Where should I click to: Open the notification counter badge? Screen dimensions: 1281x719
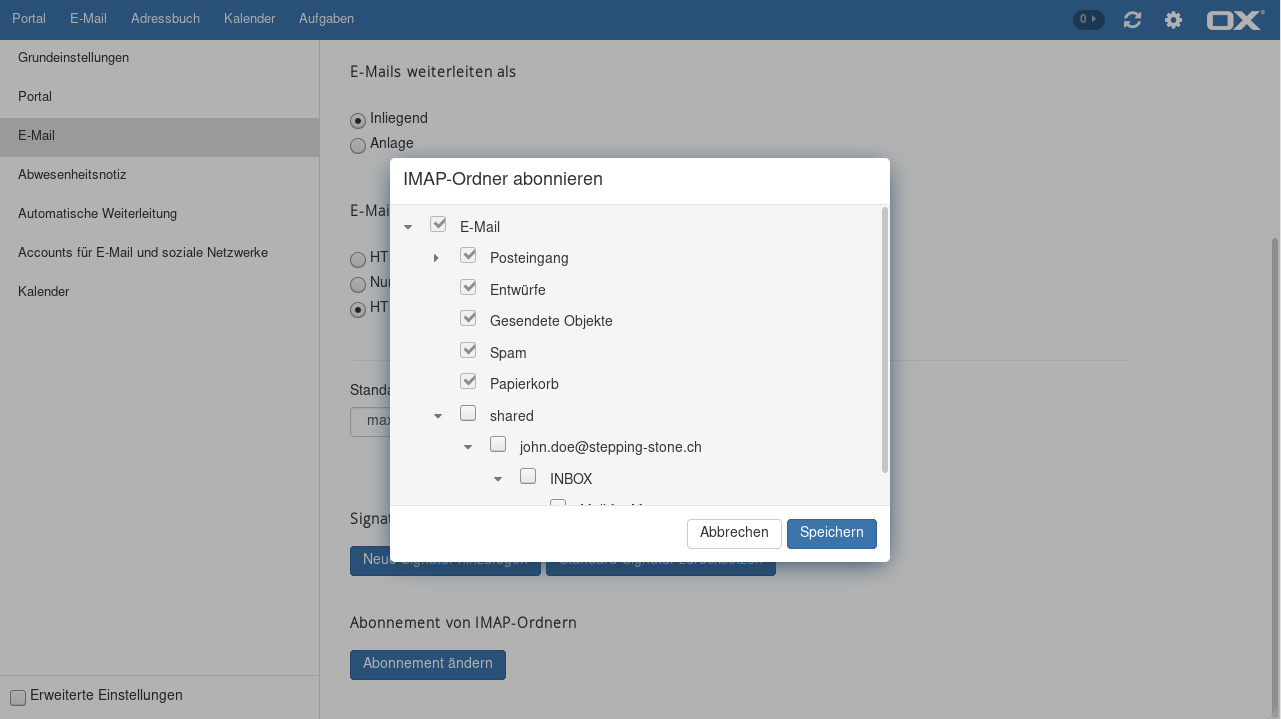tap(1088, 19)
